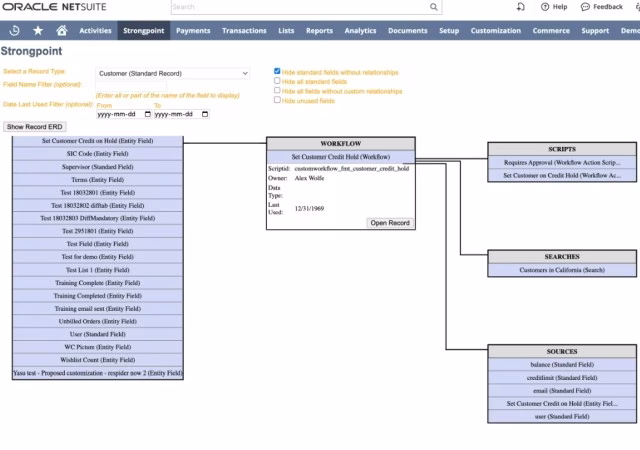Select Customers in California (Search)
This screenshot has width=640, height=450.
(562, 270)
